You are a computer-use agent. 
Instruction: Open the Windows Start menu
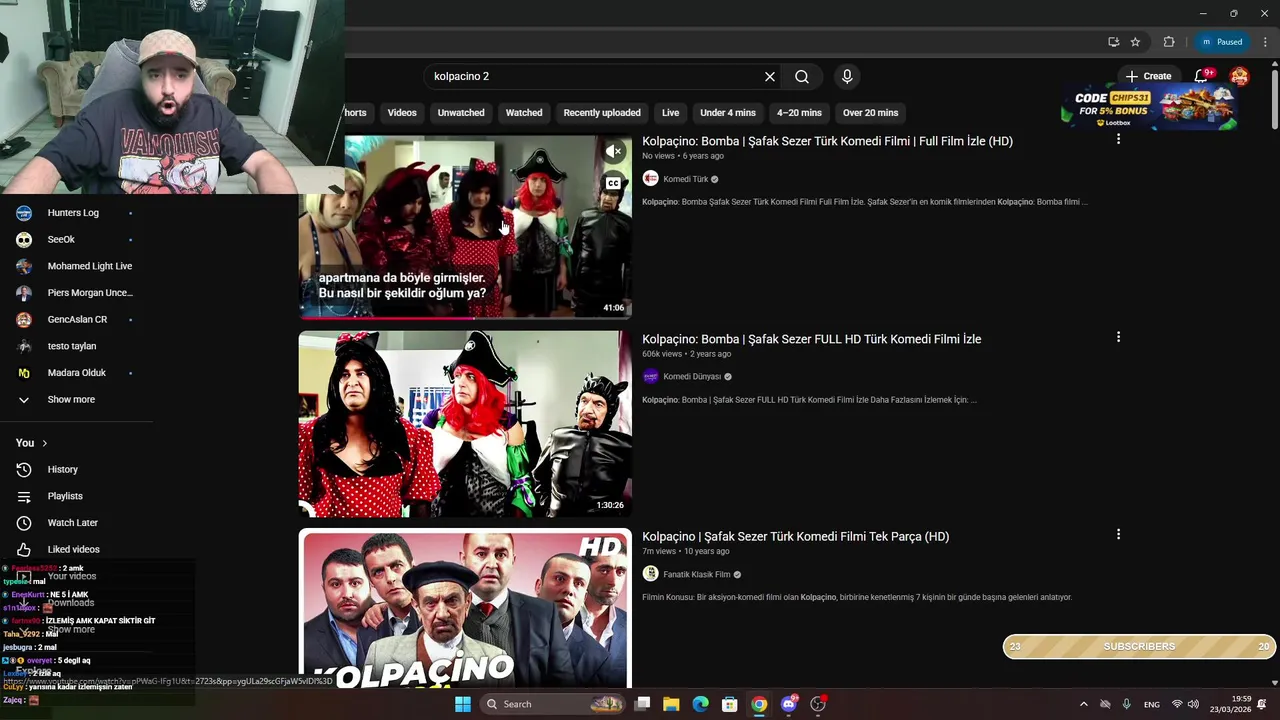pos(462,704)
